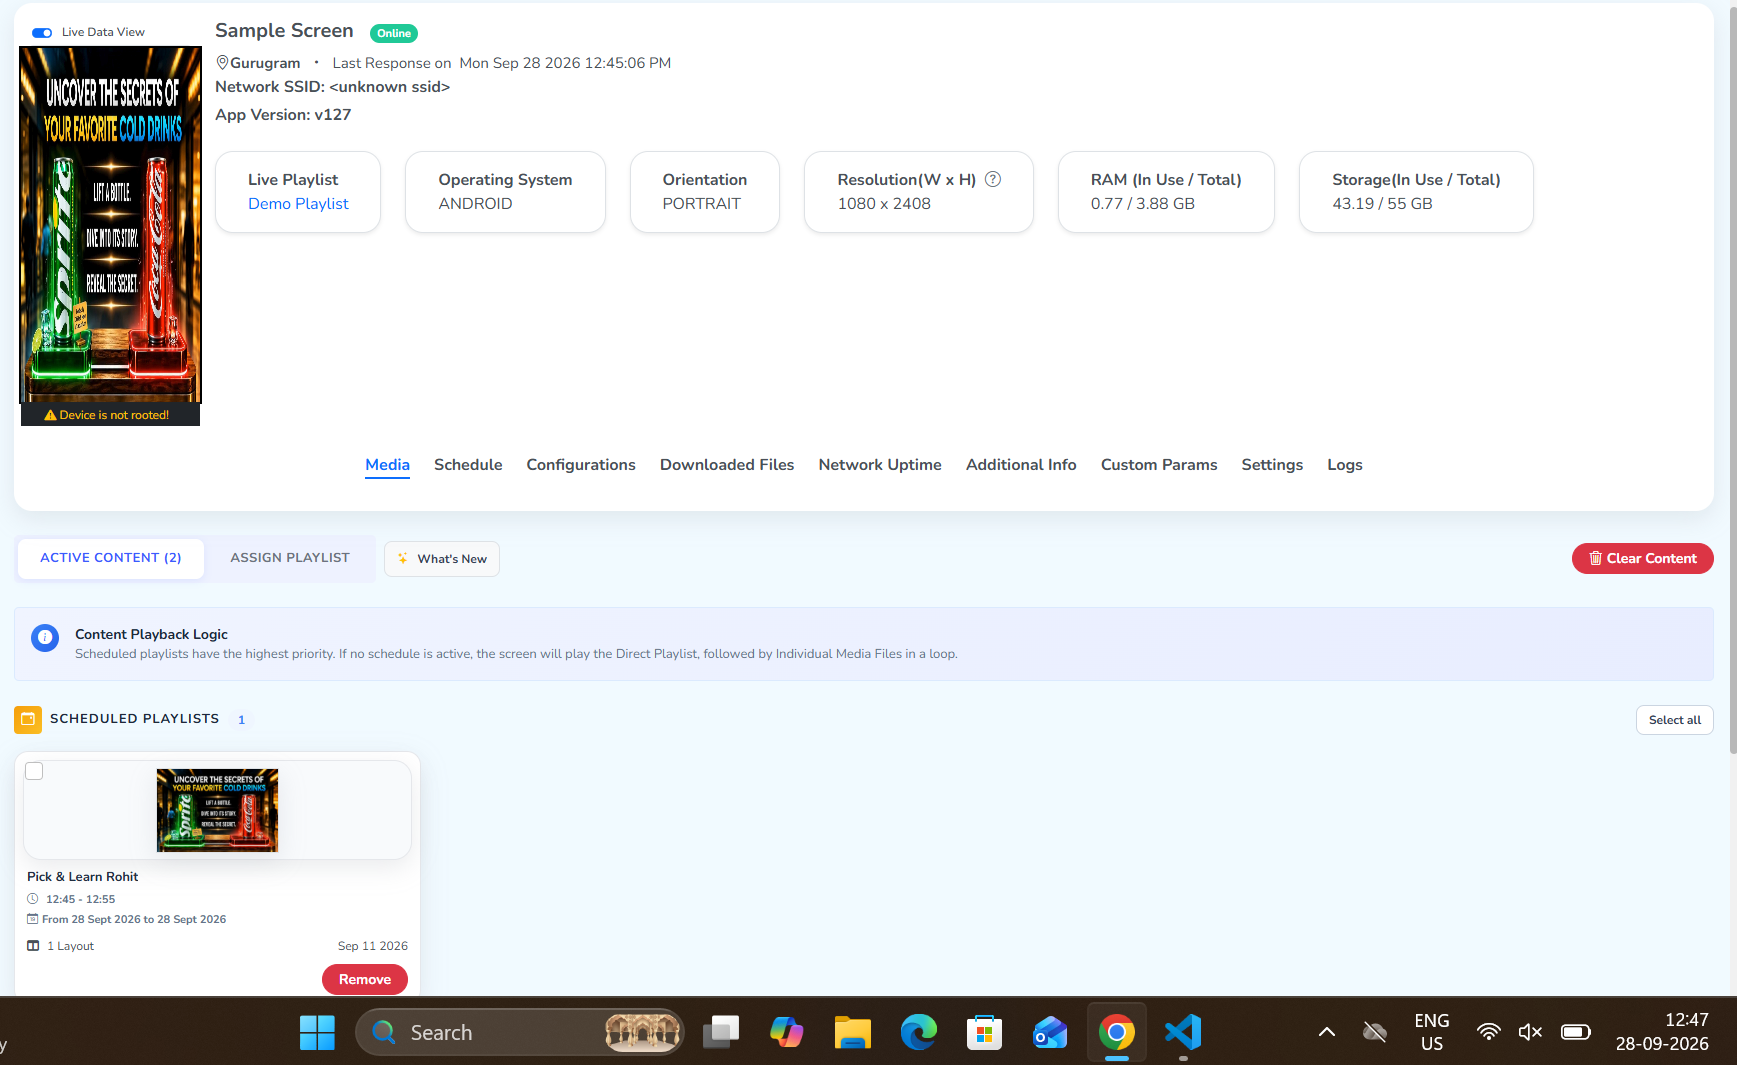Click the layout icon next to 1 Layout
This screenshot has height=1065, width=1737.
[33, 946]
